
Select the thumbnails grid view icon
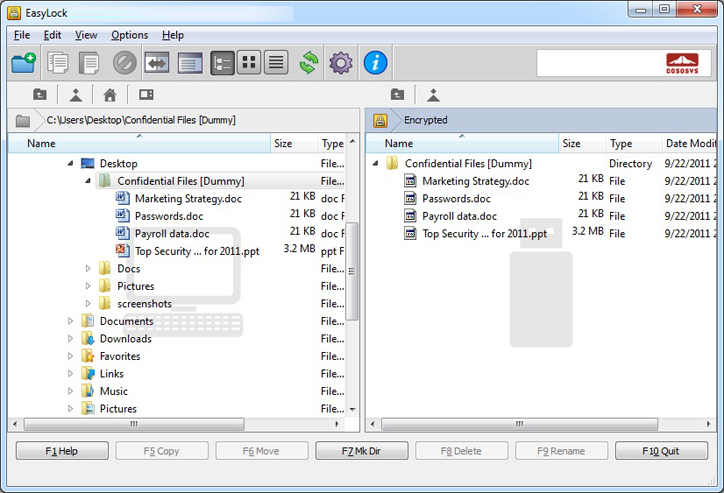[x=249, y=63]
